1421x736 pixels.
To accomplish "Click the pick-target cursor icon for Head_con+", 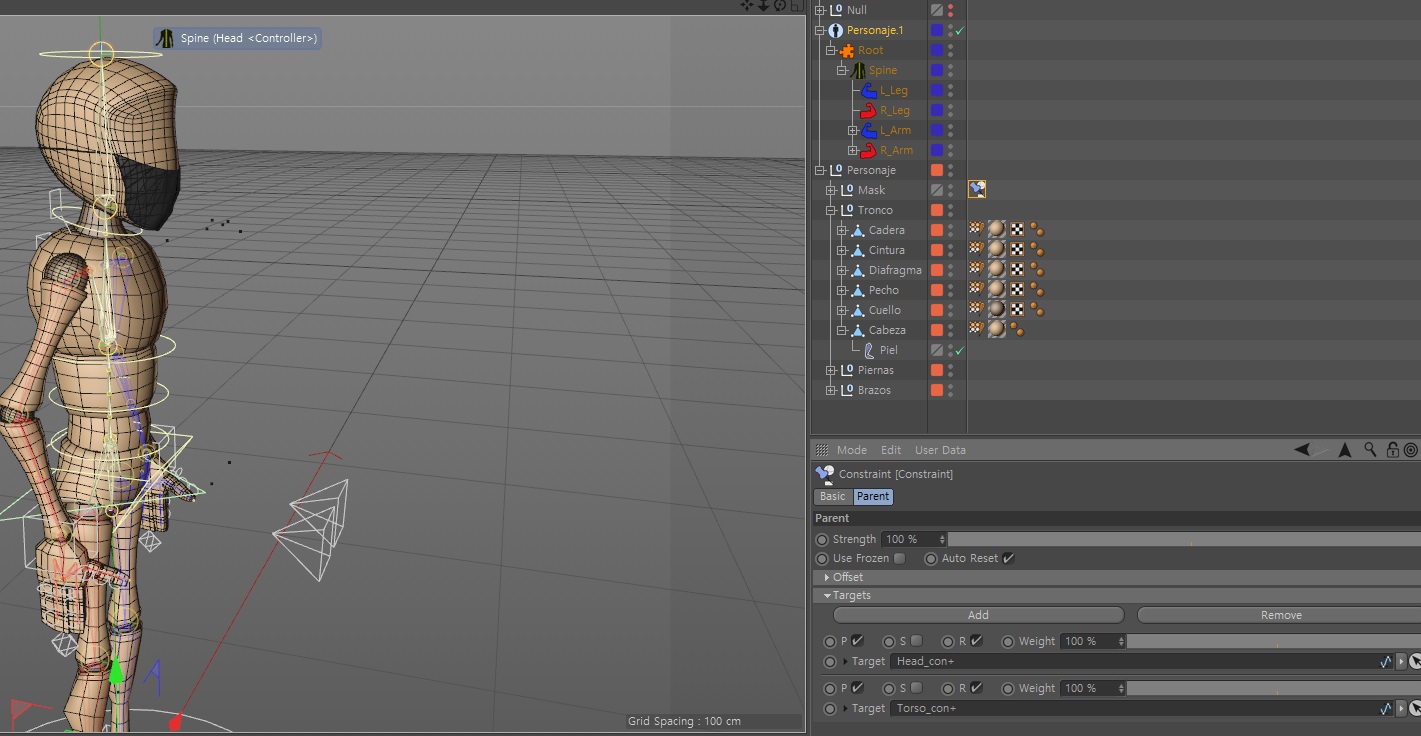I will (x=1415, y=661).
